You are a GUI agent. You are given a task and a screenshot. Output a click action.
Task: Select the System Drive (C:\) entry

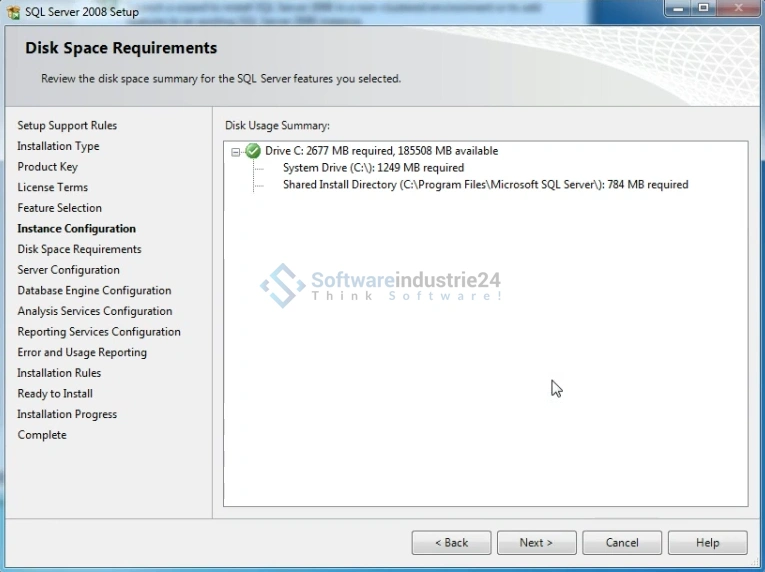pyautogui.click(x=373, y=168)
